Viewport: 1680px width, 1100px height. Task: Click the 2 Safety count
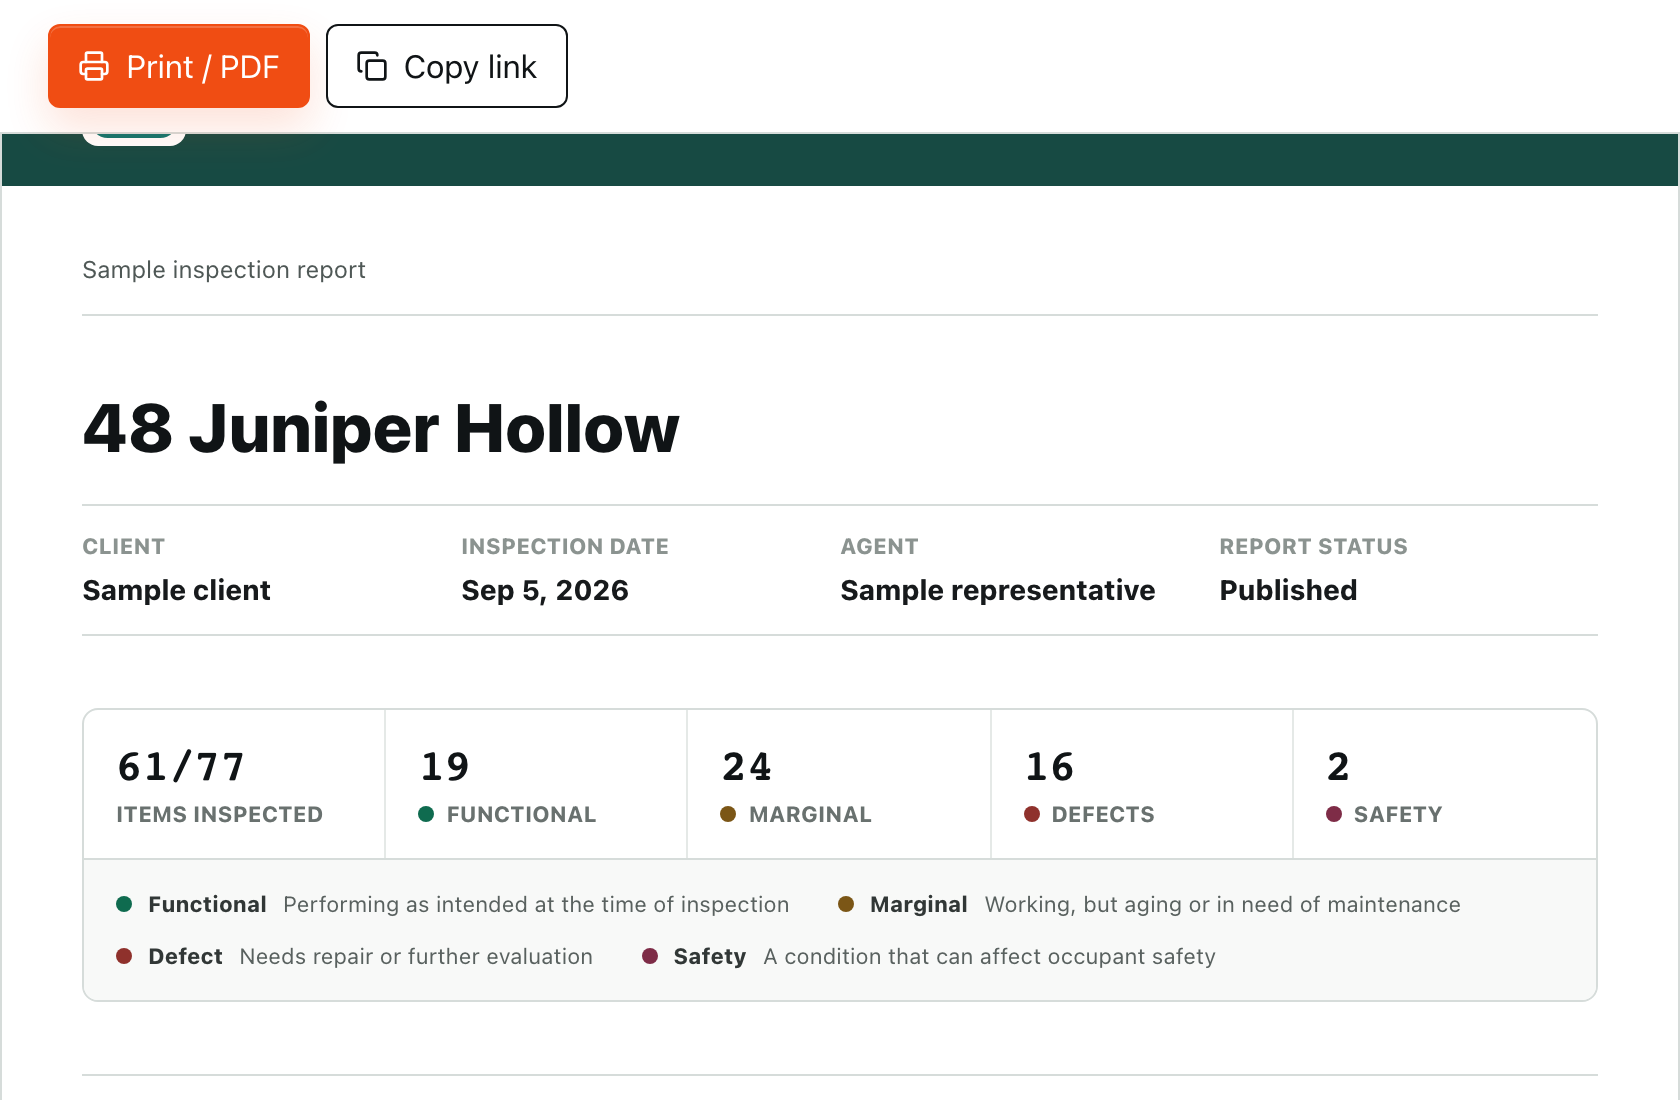coord(1338,767)
